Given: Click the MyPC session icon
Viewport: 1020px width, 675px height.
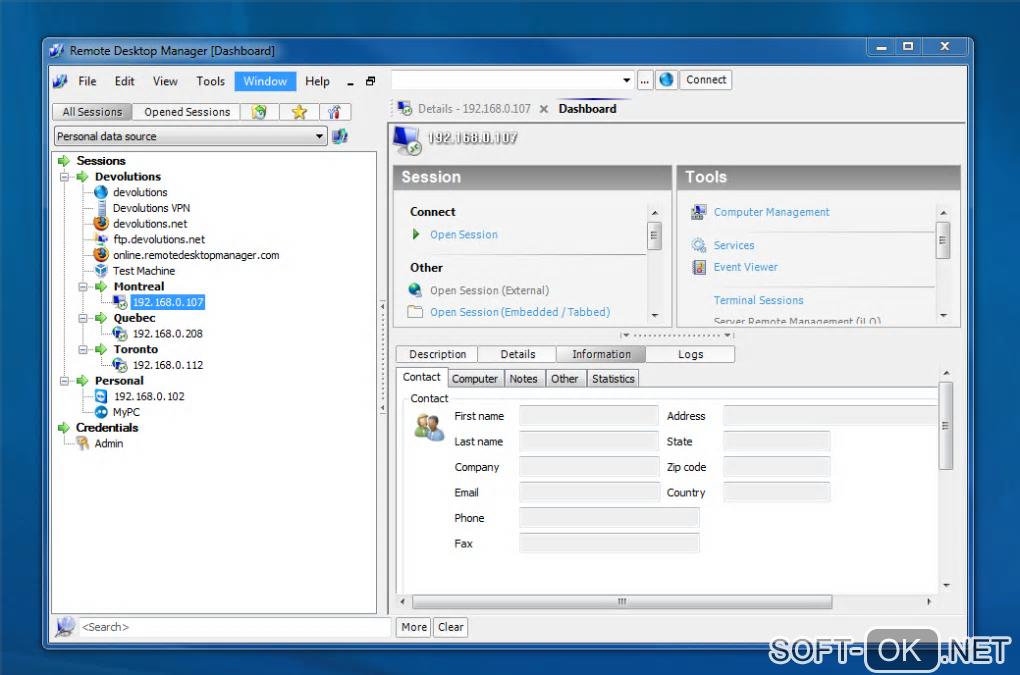Looking at the screenshot, I should 101,412.
